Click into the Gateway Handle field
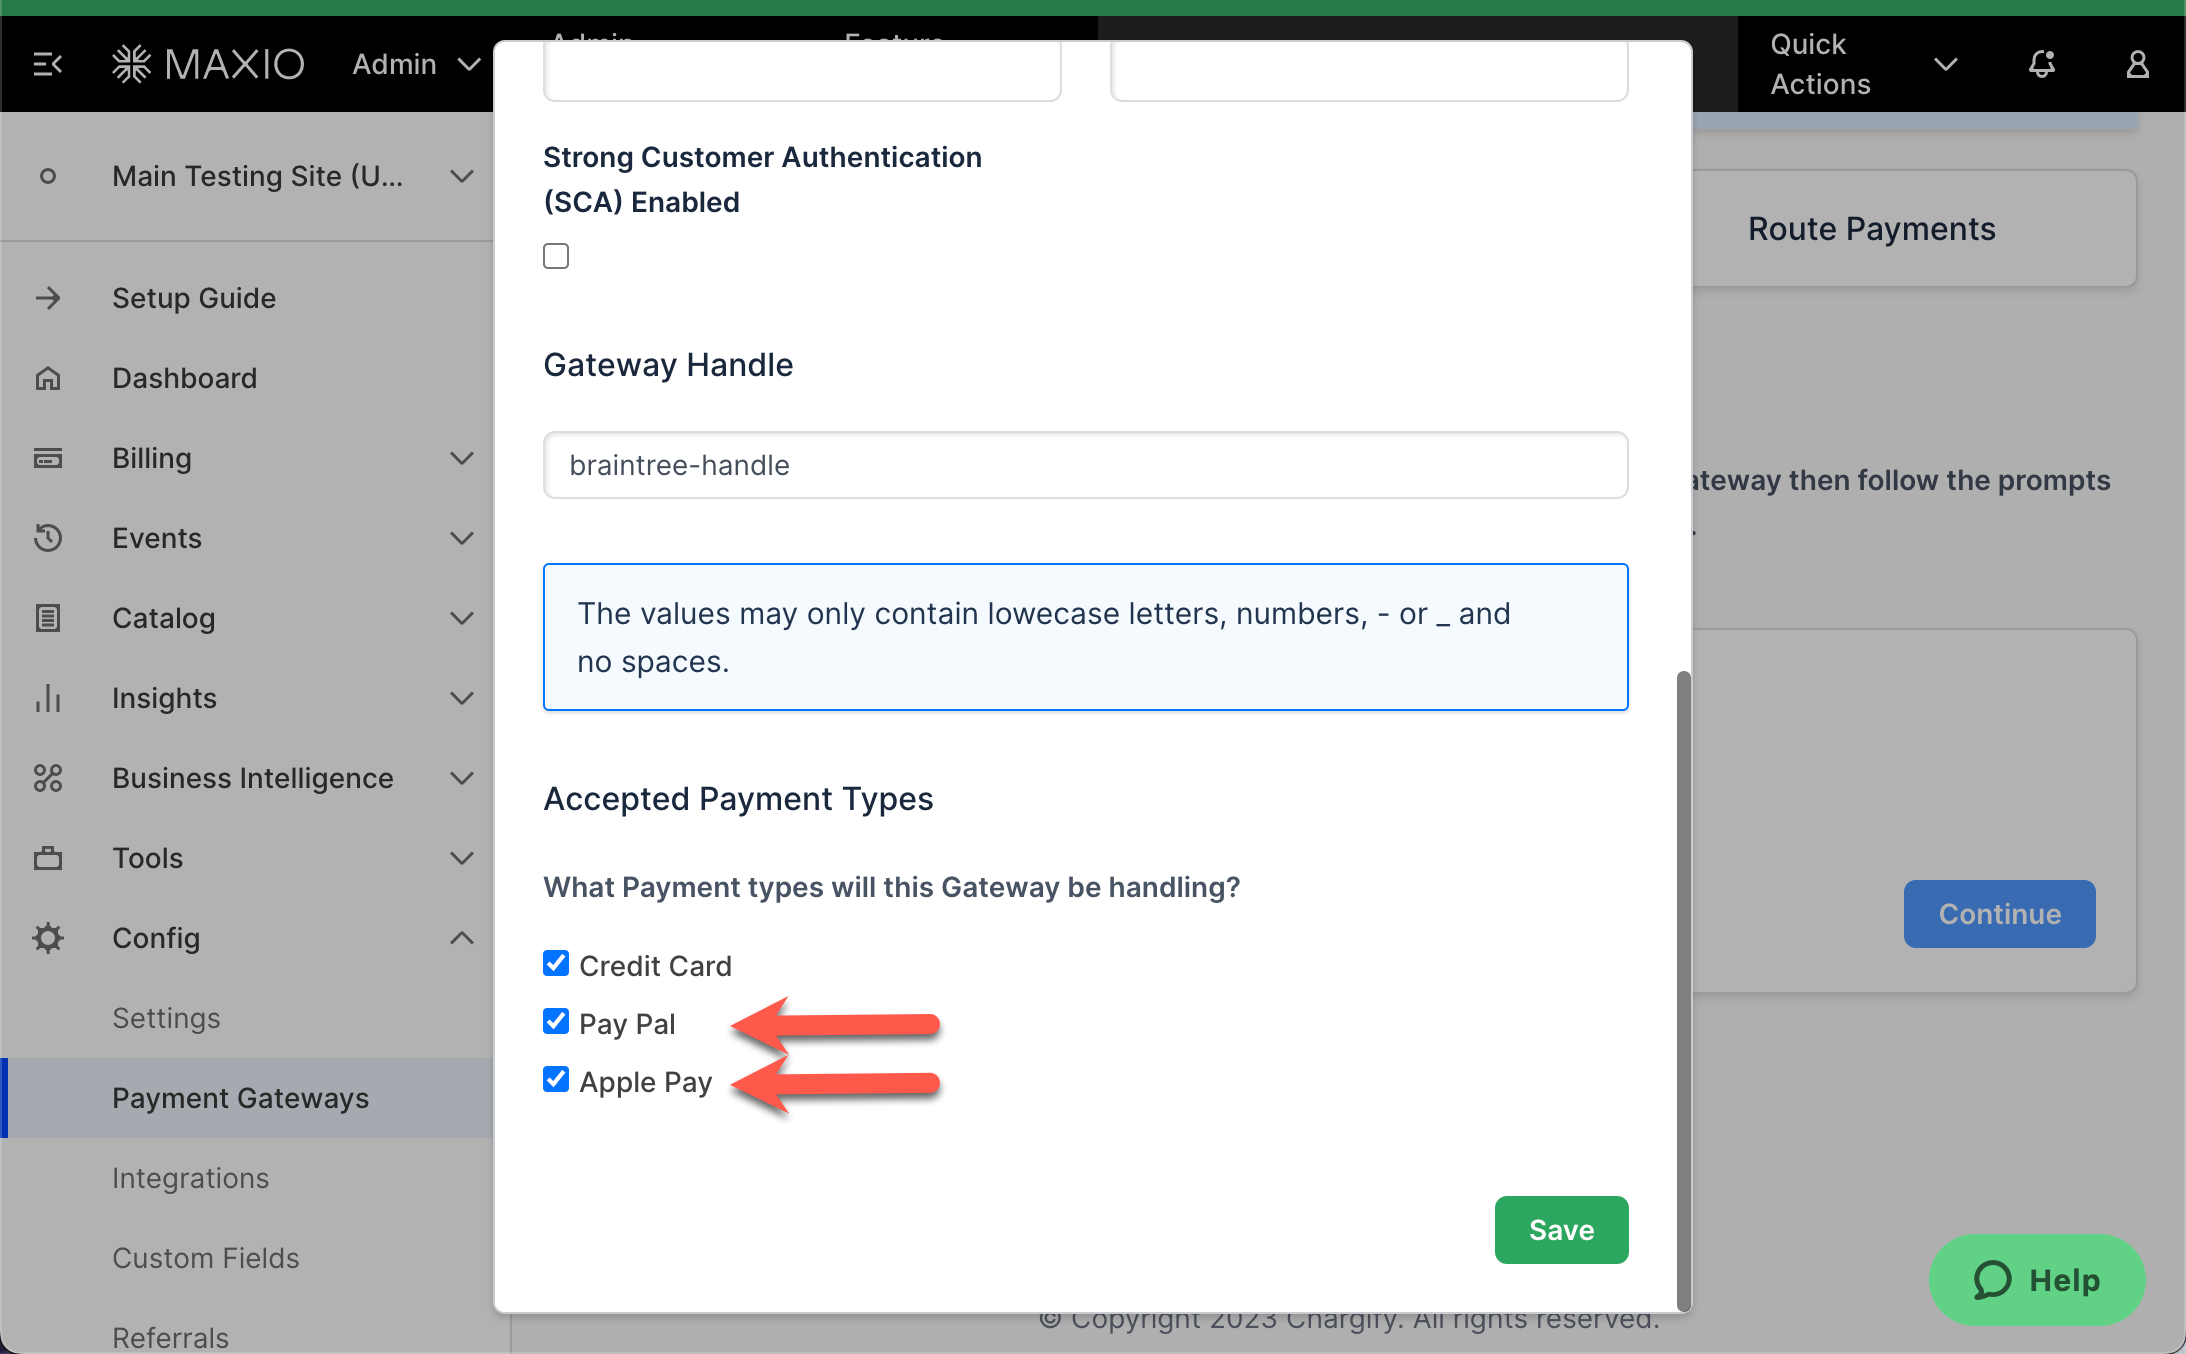The width and height of the screenshot is (2186, 1354). click(1085, 465)
